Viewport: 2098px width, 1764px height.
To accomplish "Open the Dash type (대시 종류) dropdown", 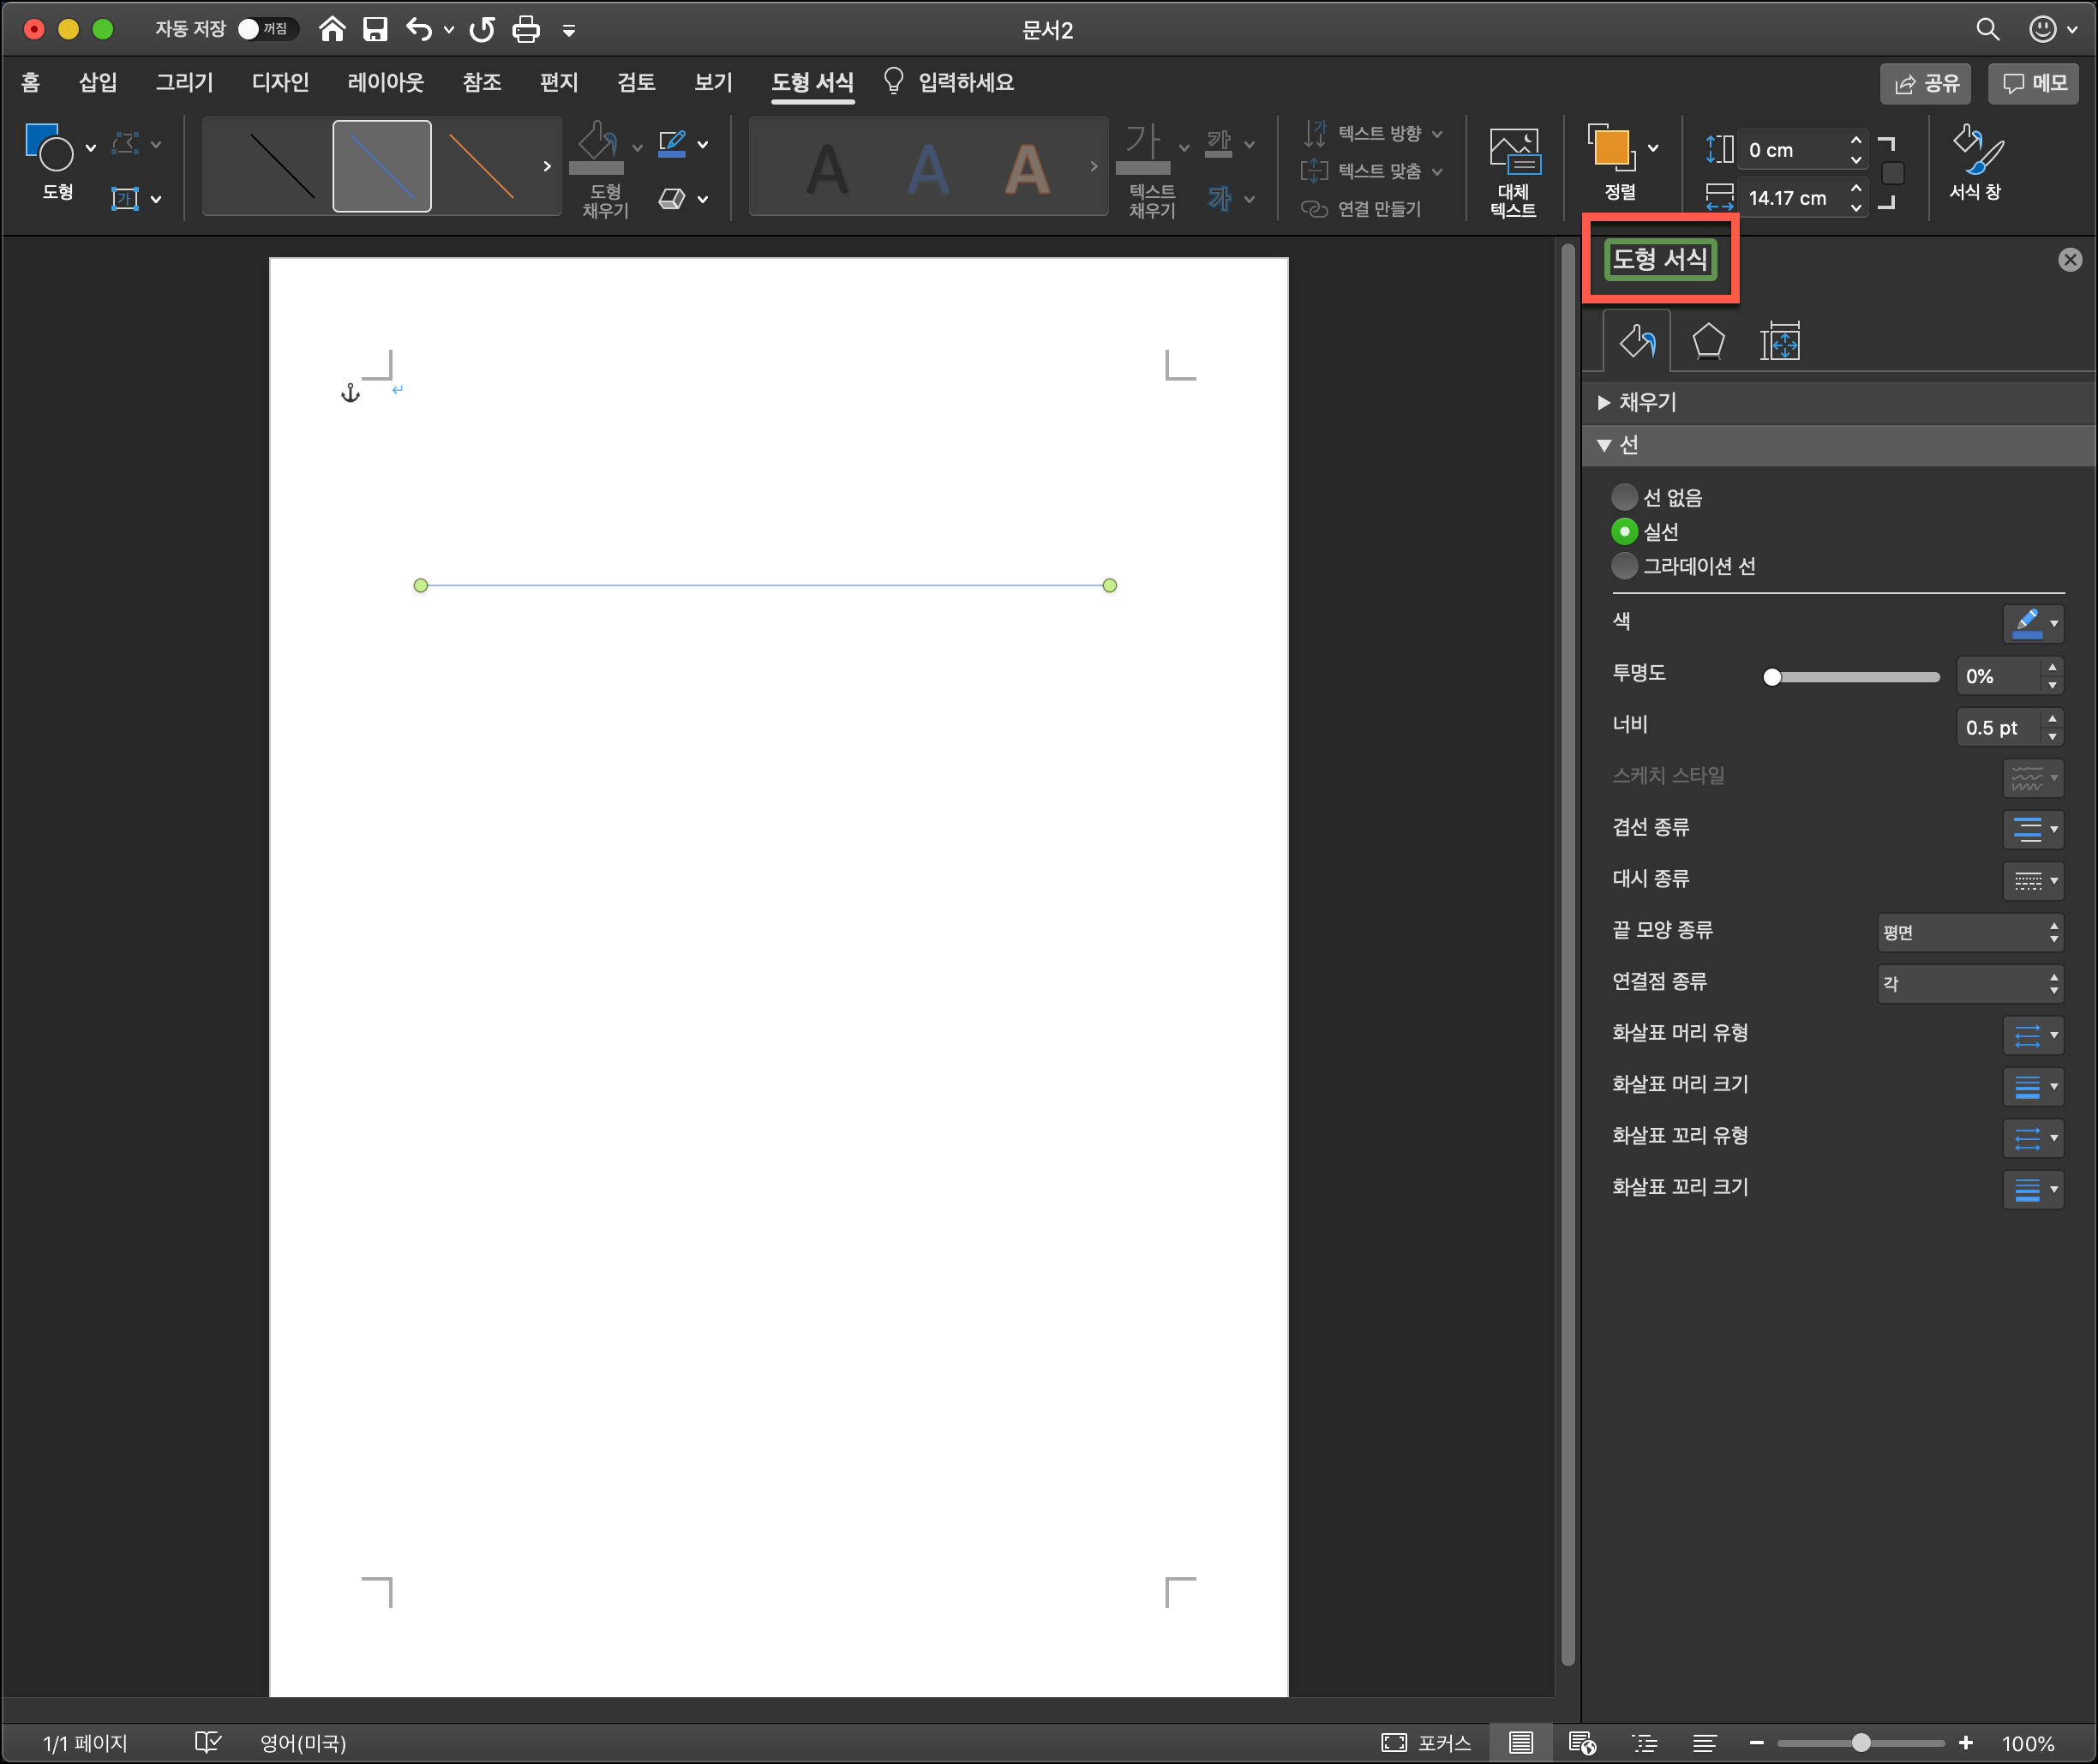I will point(2034,881).
